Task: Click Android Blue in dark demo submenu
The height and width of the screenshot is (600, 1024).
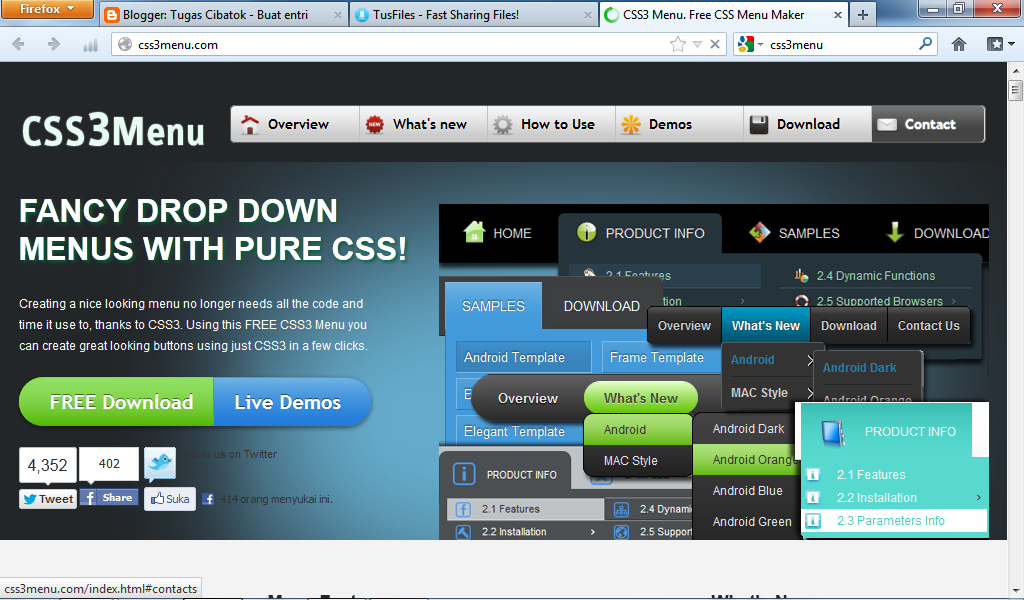Action: tap(747, 490)
